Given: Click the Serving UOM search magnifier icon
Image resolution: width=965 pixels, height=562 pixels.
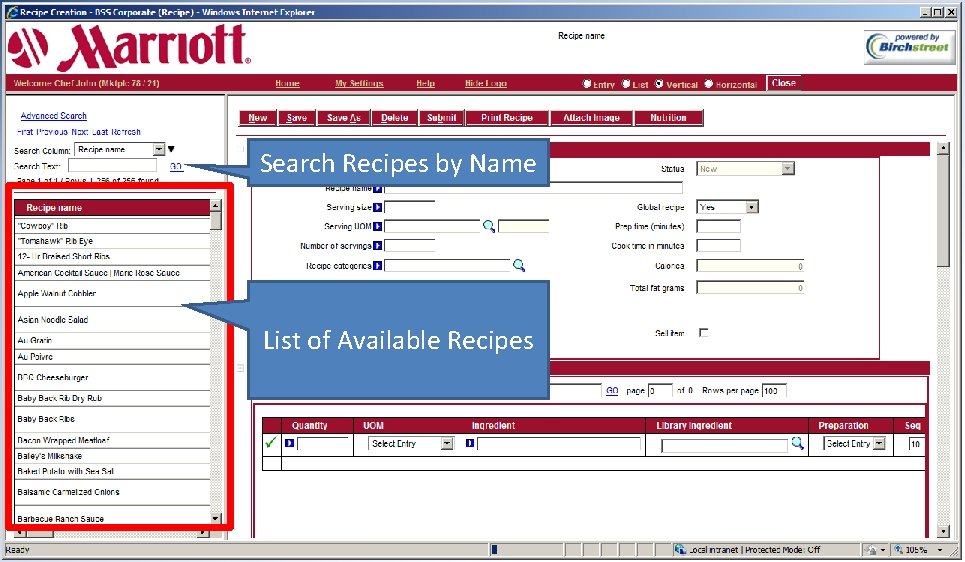Looking at the screenshot, I should pyautogui.click(x=489, y=227).
